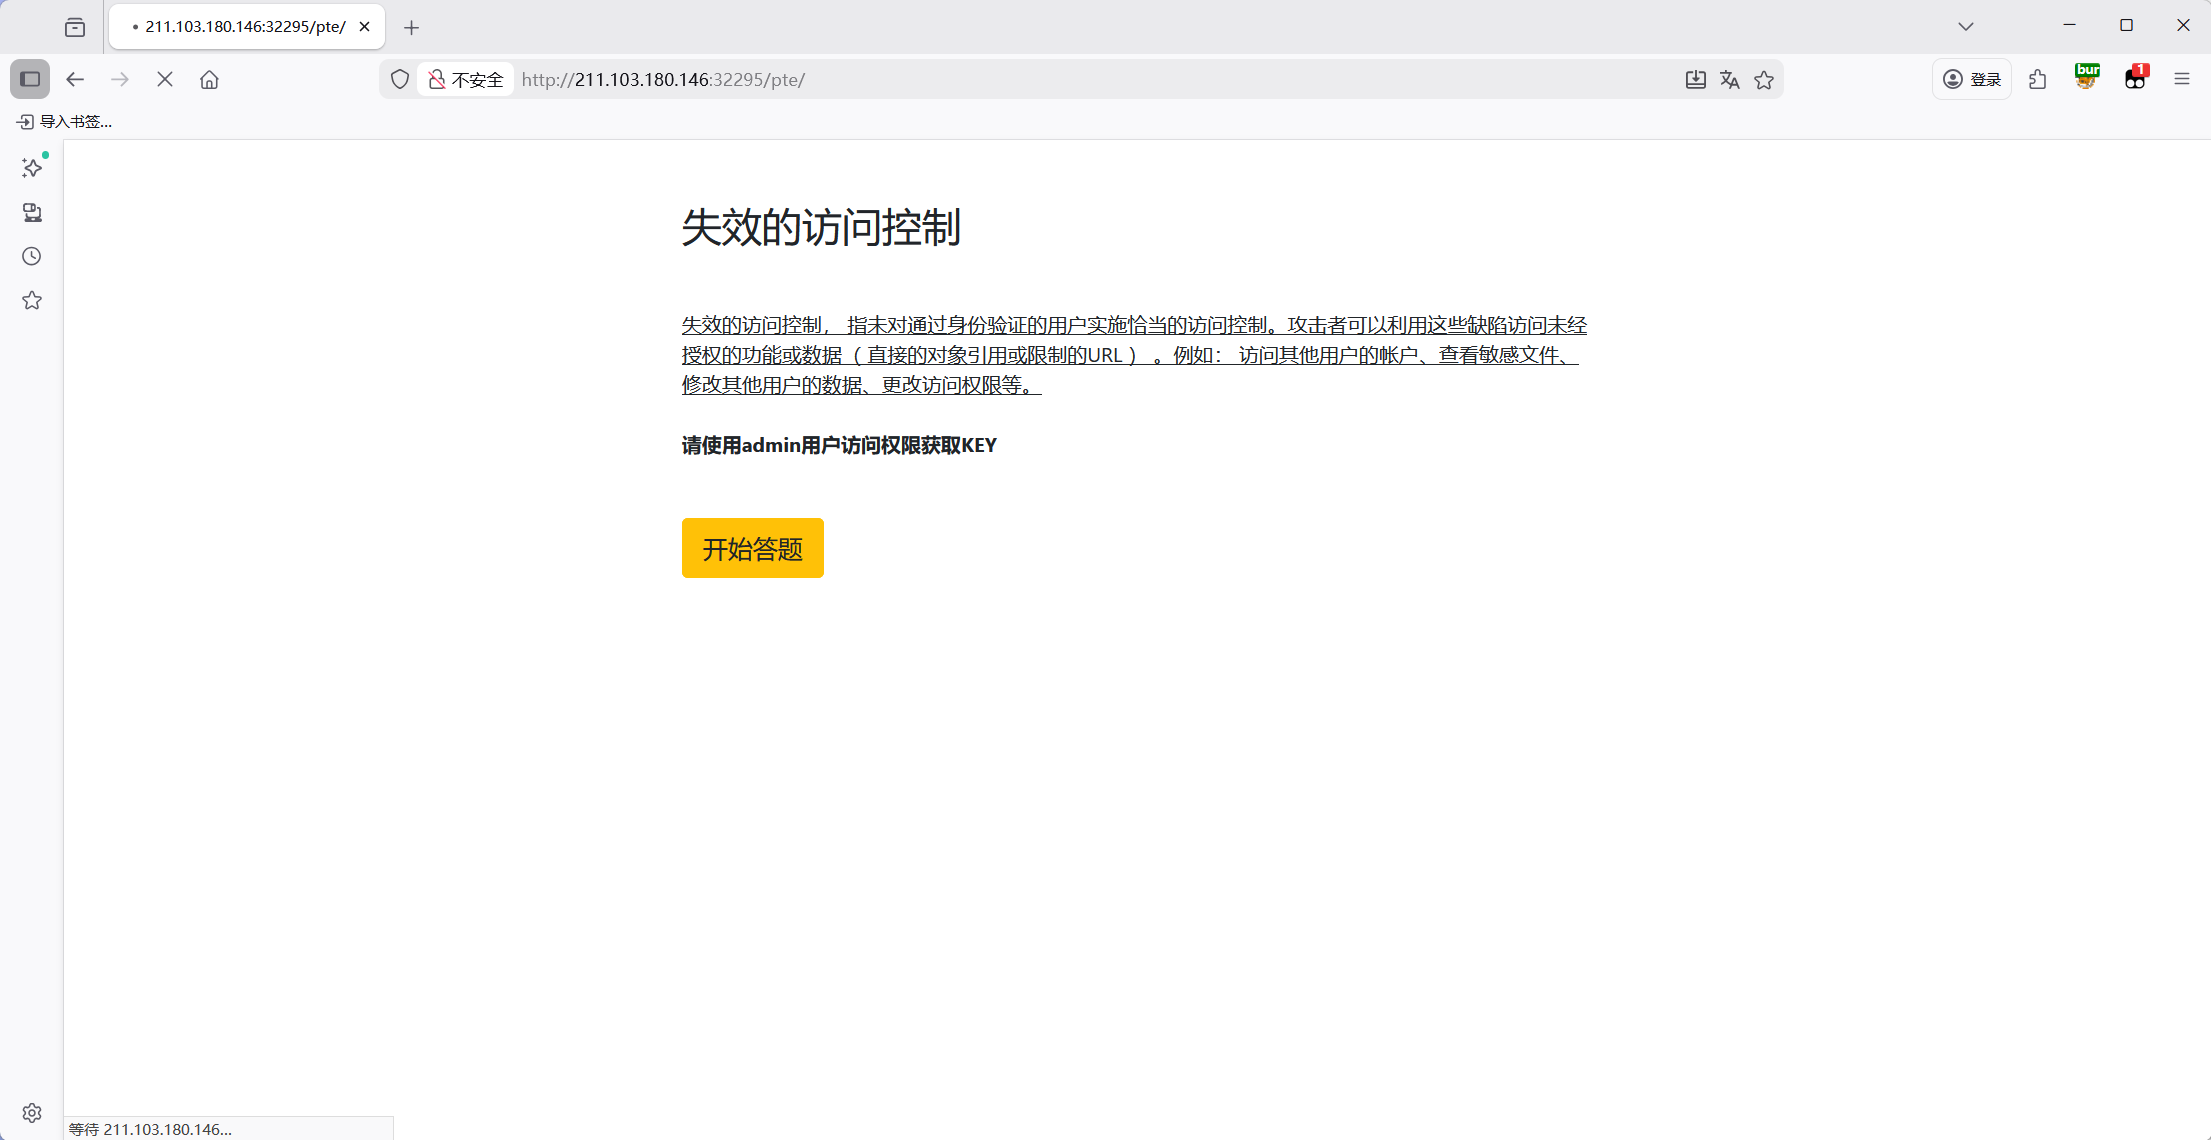The width and height of the screenshot is (2211, 1140).
Task: Open the home page
Action: tap(209, 79)
